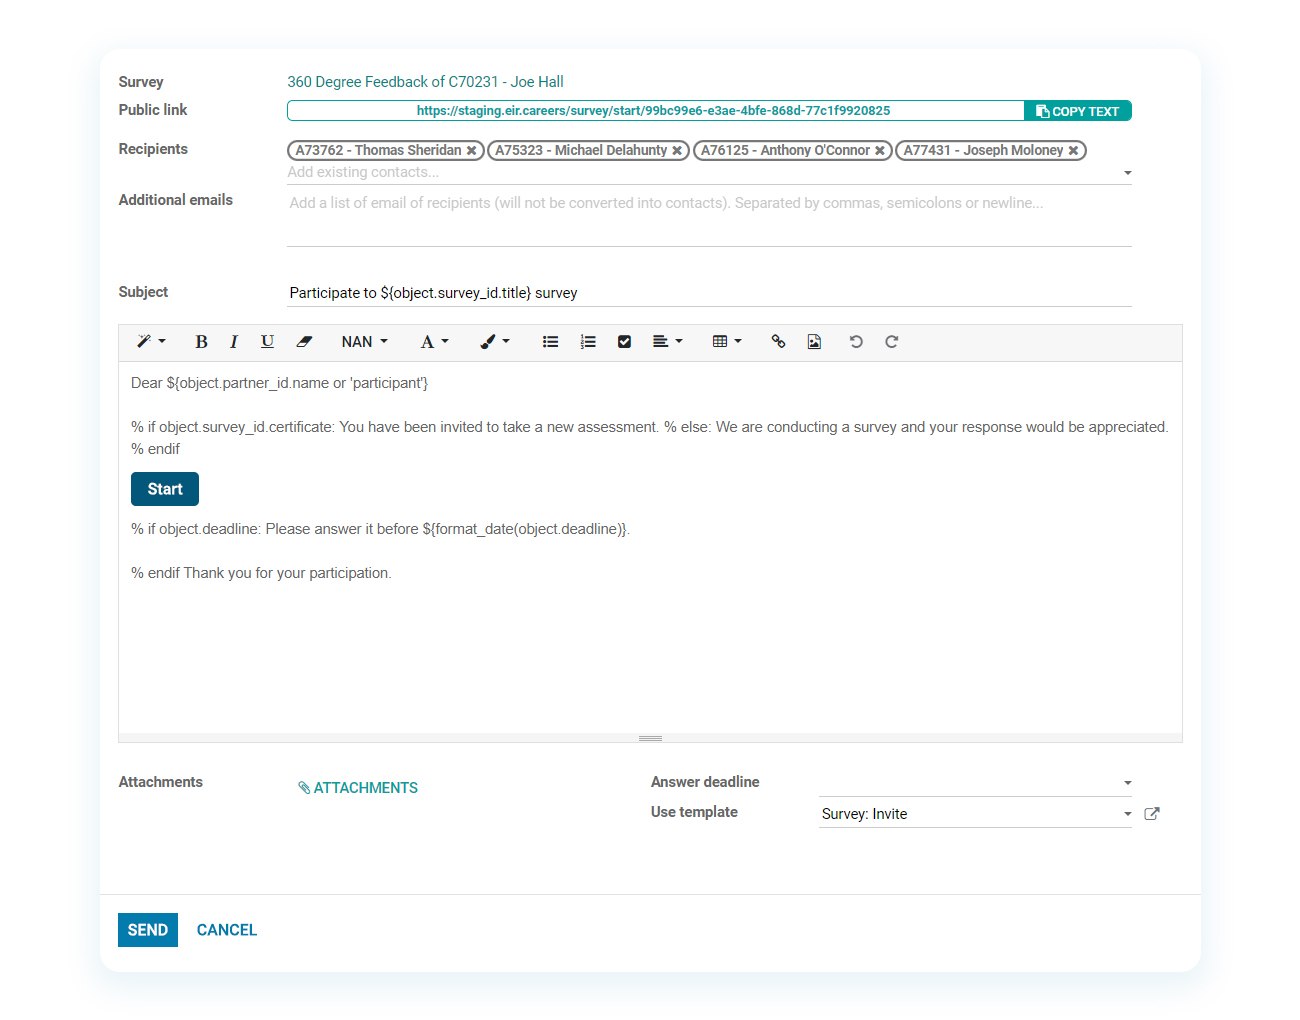The height and width of the screenshot is (1020, 1300).
Task: Remove recipient Thomas Sheridan
Action: coord(472,151)
